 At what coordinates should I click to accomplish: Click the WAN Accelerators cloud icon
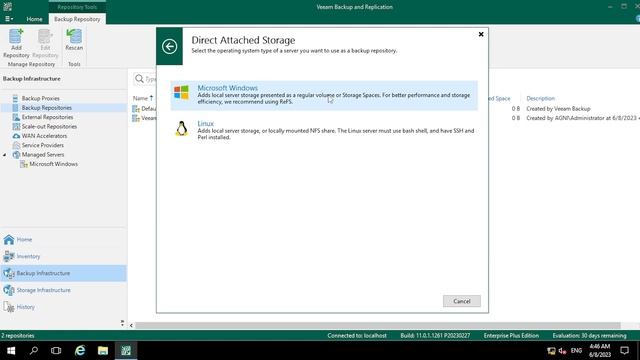[16, 136]
